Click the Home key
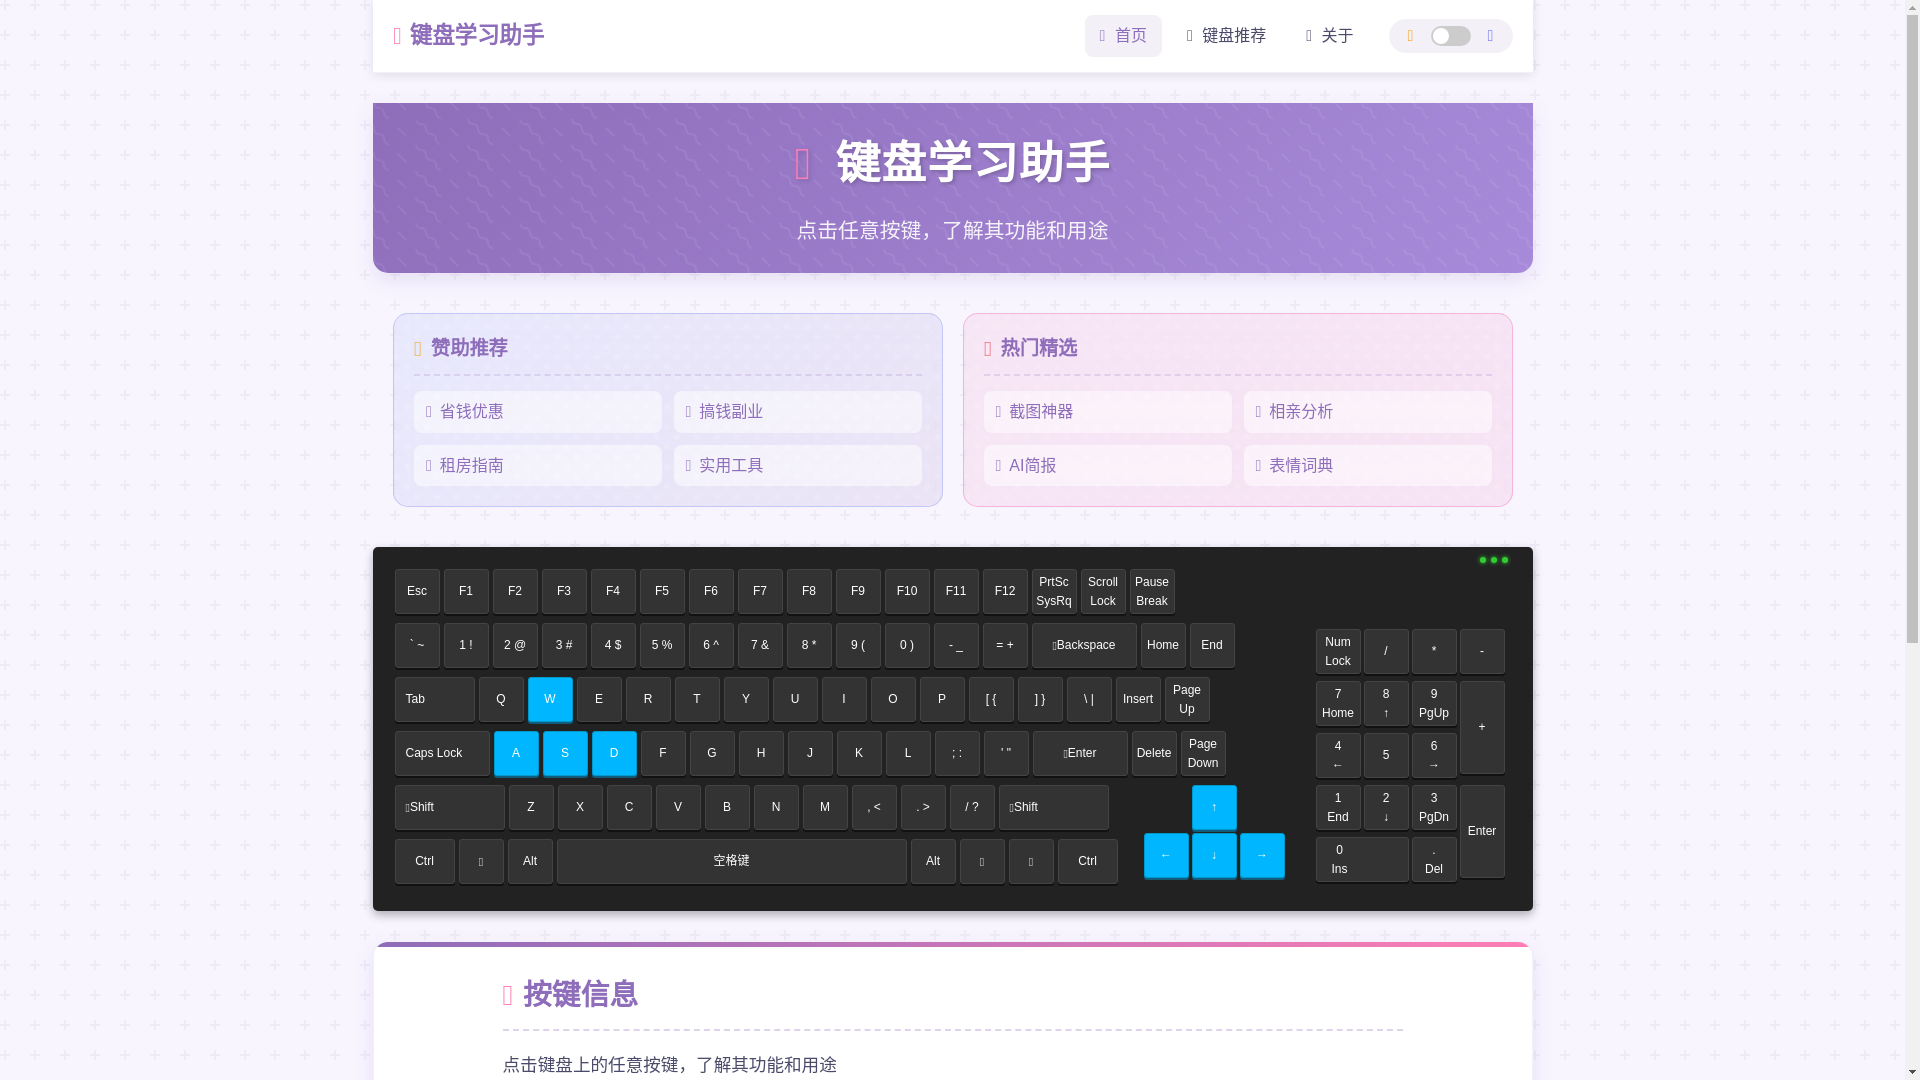The width and height of the screenshot is (1920, 1080). (1163, 645)
